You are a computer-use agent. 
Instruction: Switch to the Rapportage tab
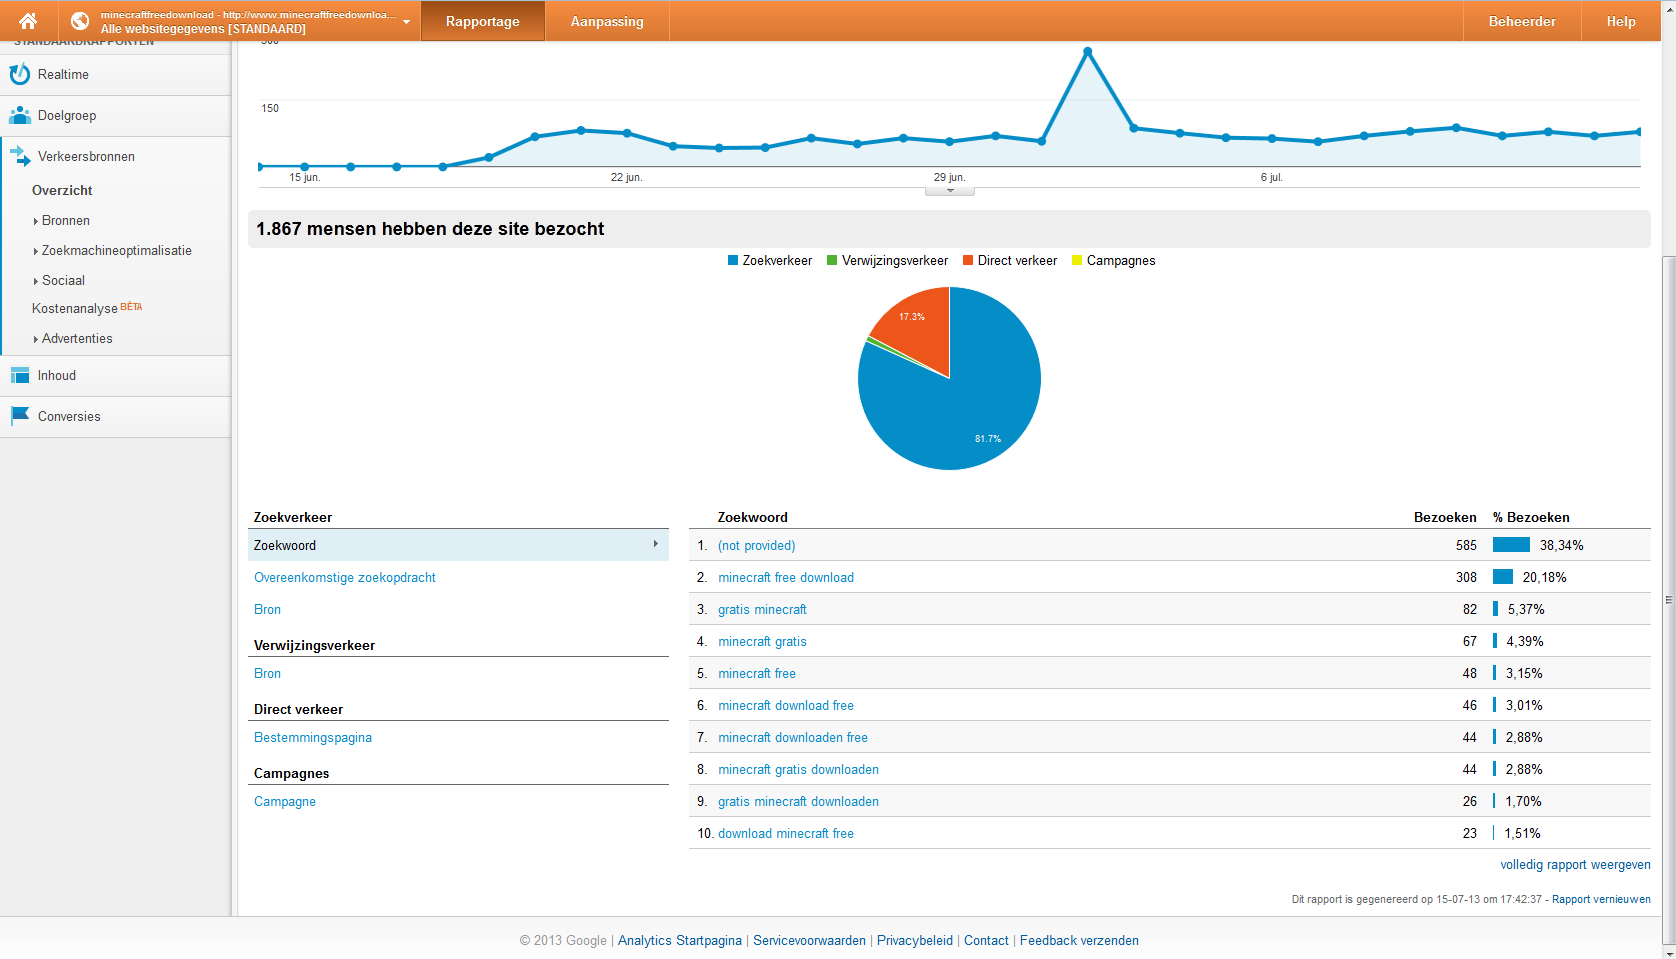pyautogui.click(x=483, y=21)
